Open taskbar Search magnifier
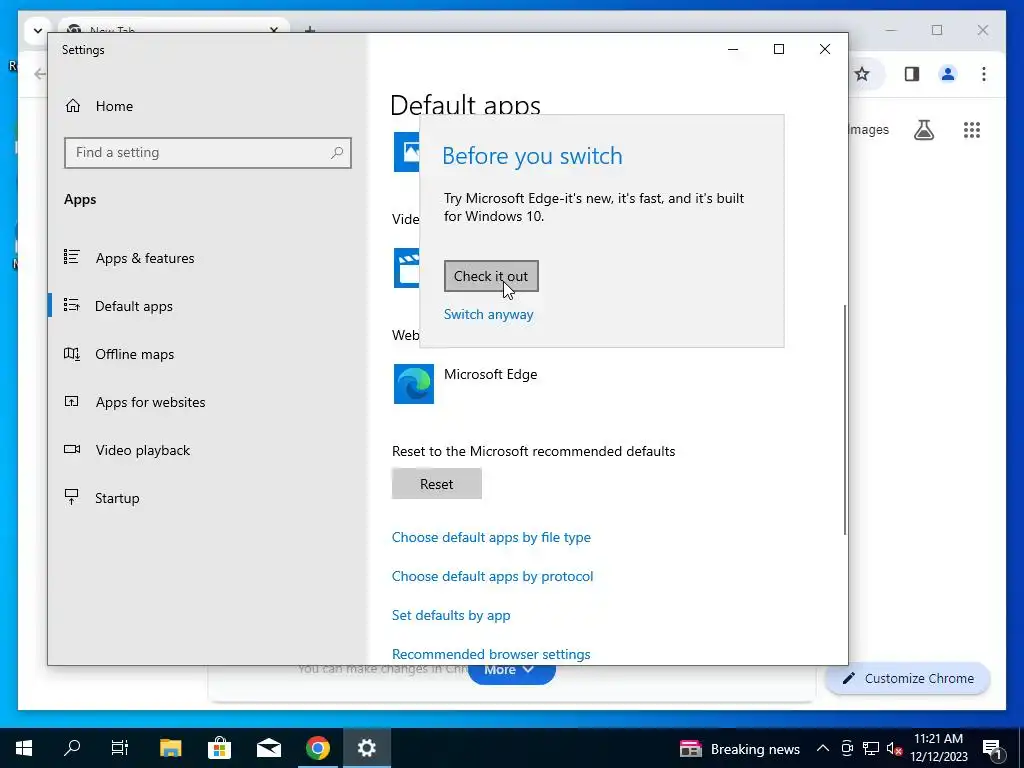Screen dimensions: 1024x768 (x=72, y=748)
